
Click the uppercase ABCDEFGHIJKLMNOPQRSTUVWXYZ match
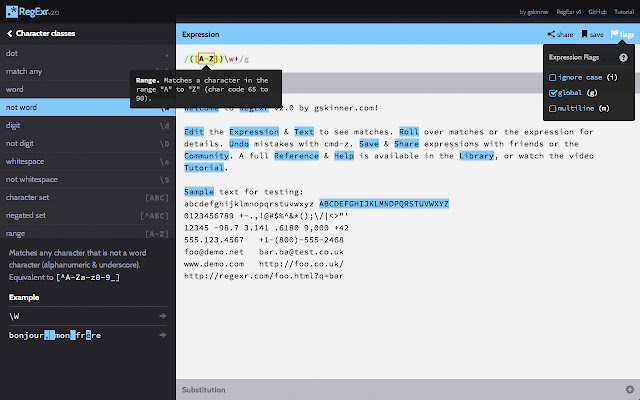(x=384, y=204)
